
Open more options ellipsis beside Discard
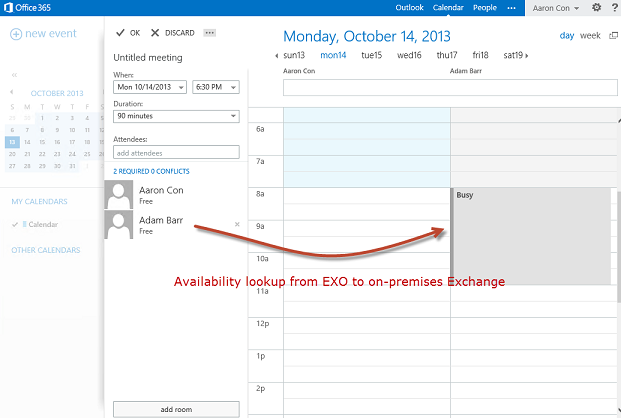coord(210,33)
